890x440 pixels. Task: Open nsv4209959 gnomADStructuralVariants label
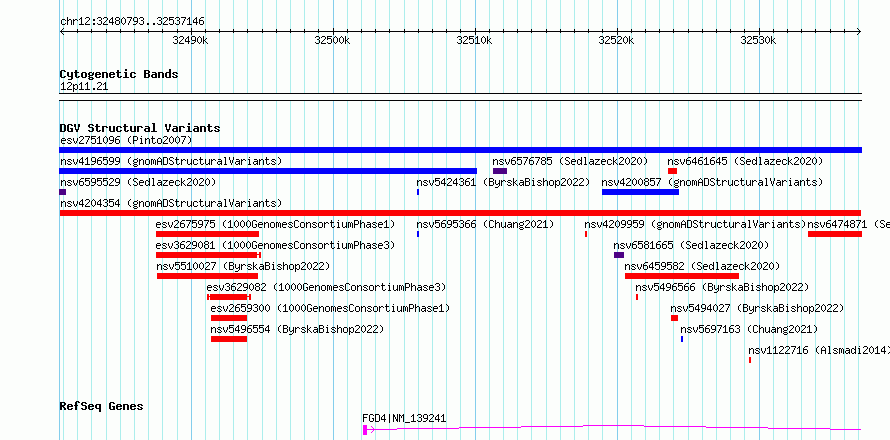695,224
